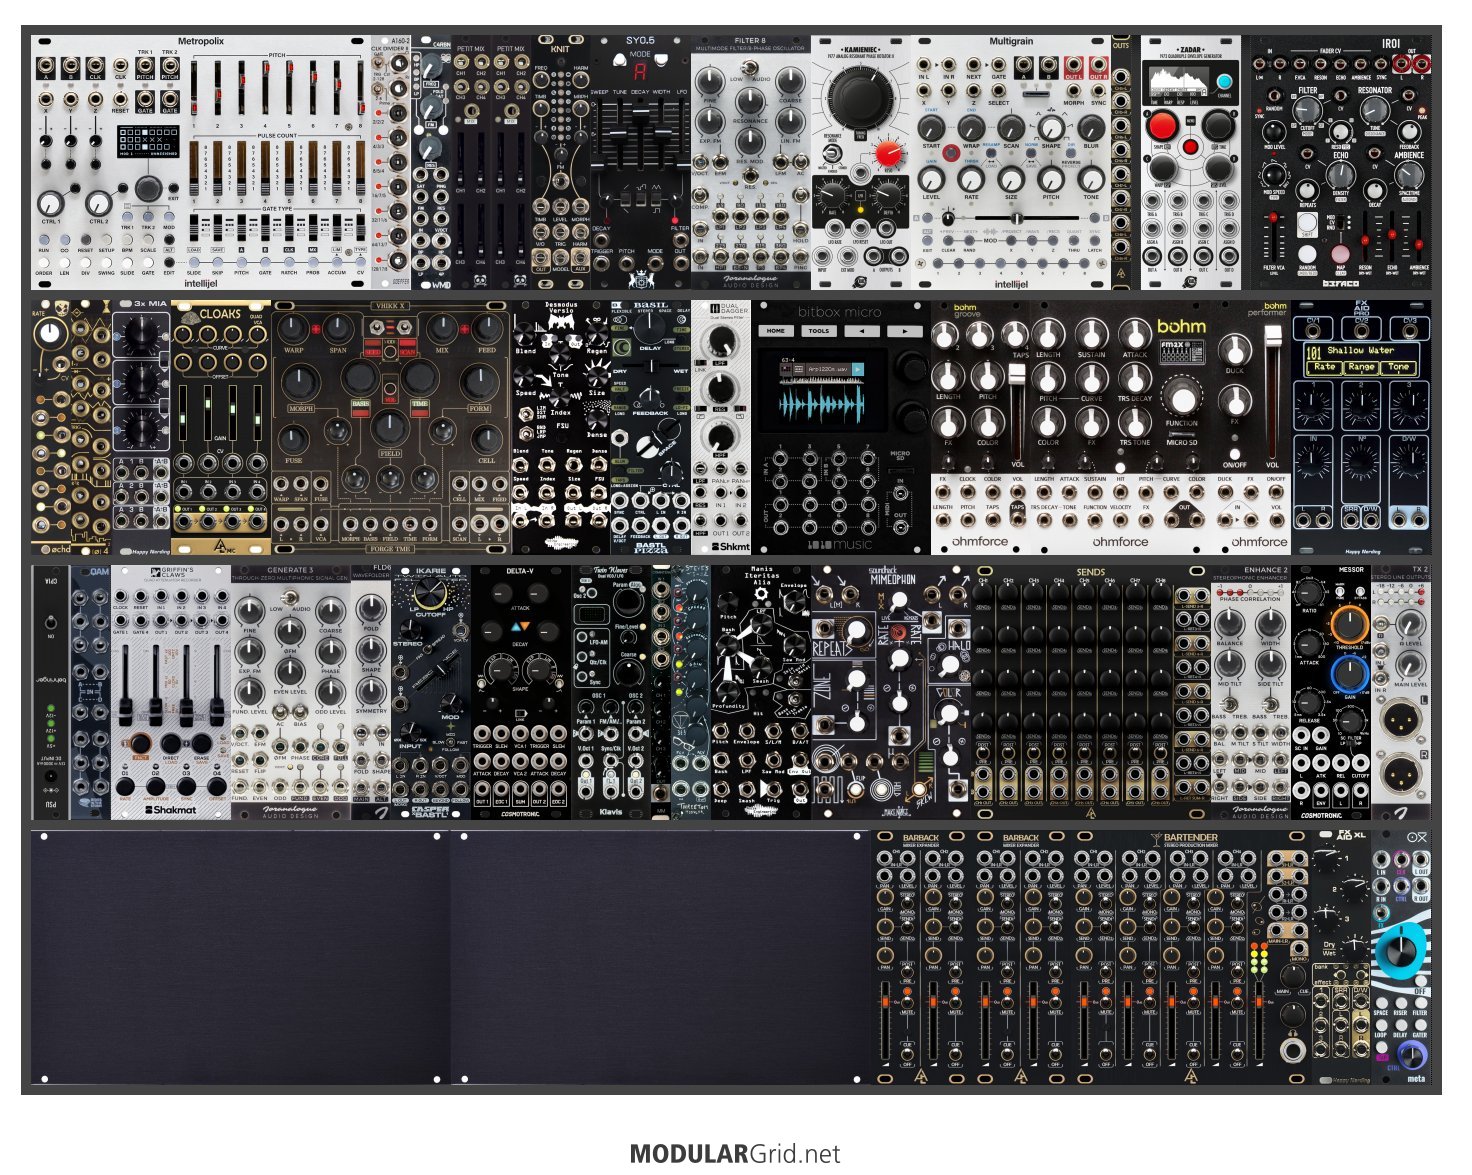Hit the RUN button on Metropolix

(43, 238)
